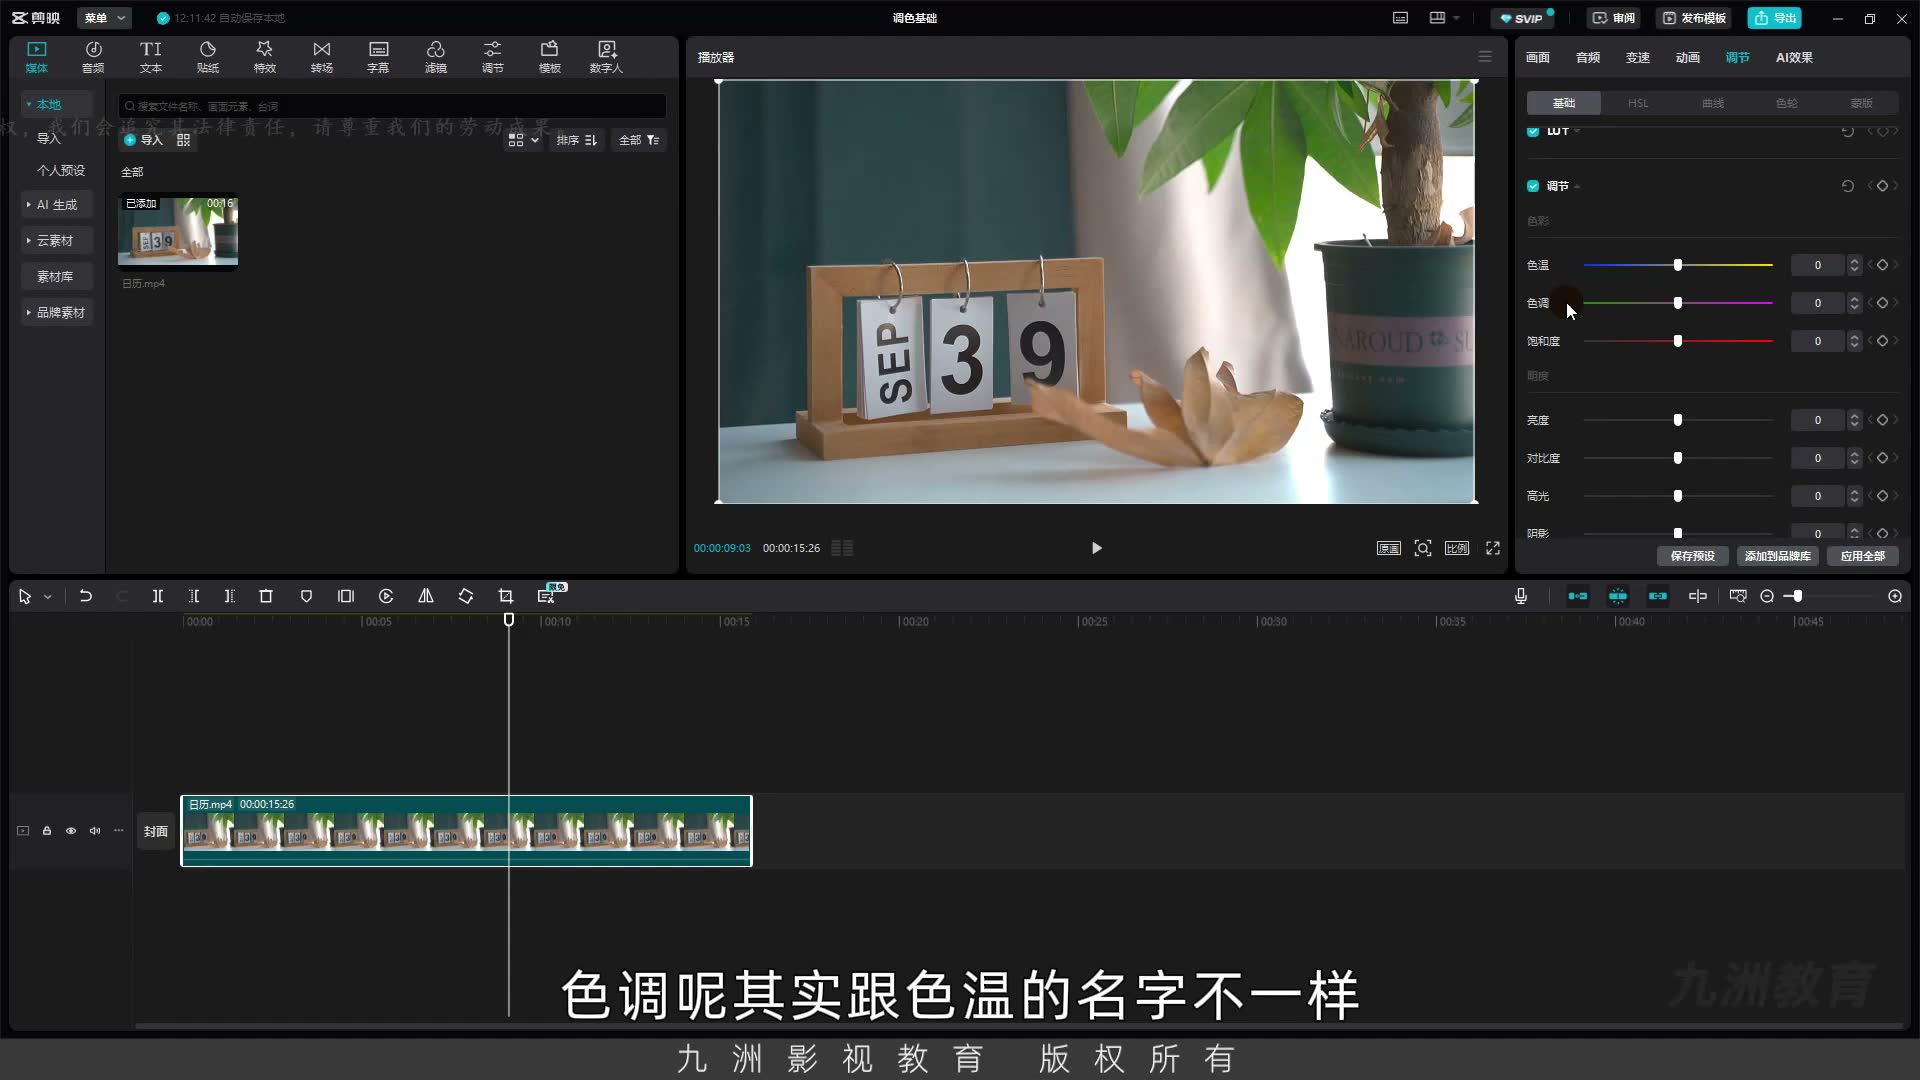Open the 数字人 digital human panel
Viewport: 1920px width, 1080px height.
point(606,57)
